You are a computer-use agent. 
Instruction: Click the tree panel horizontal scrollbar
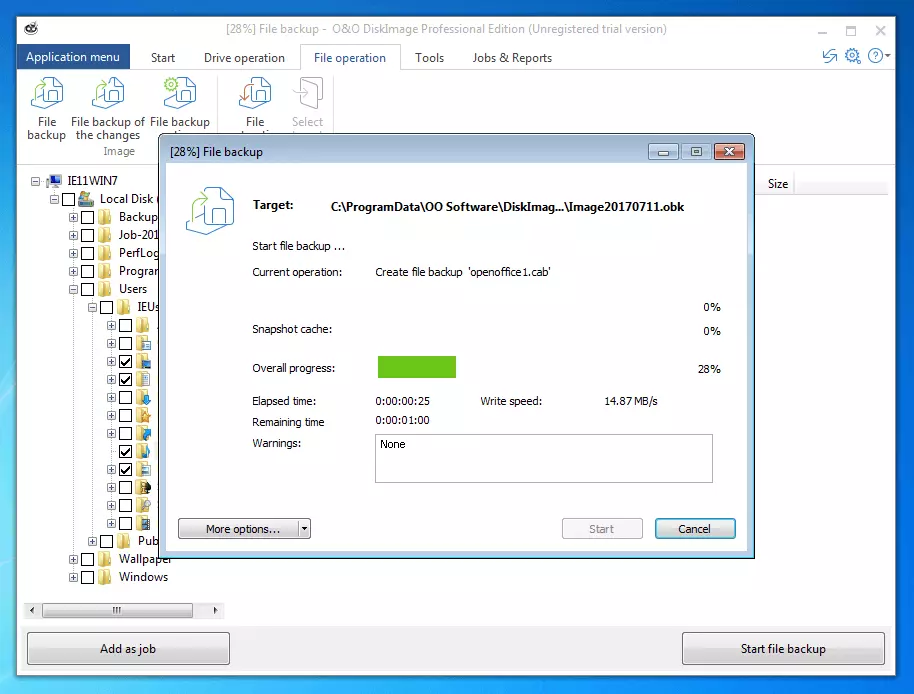120,610
